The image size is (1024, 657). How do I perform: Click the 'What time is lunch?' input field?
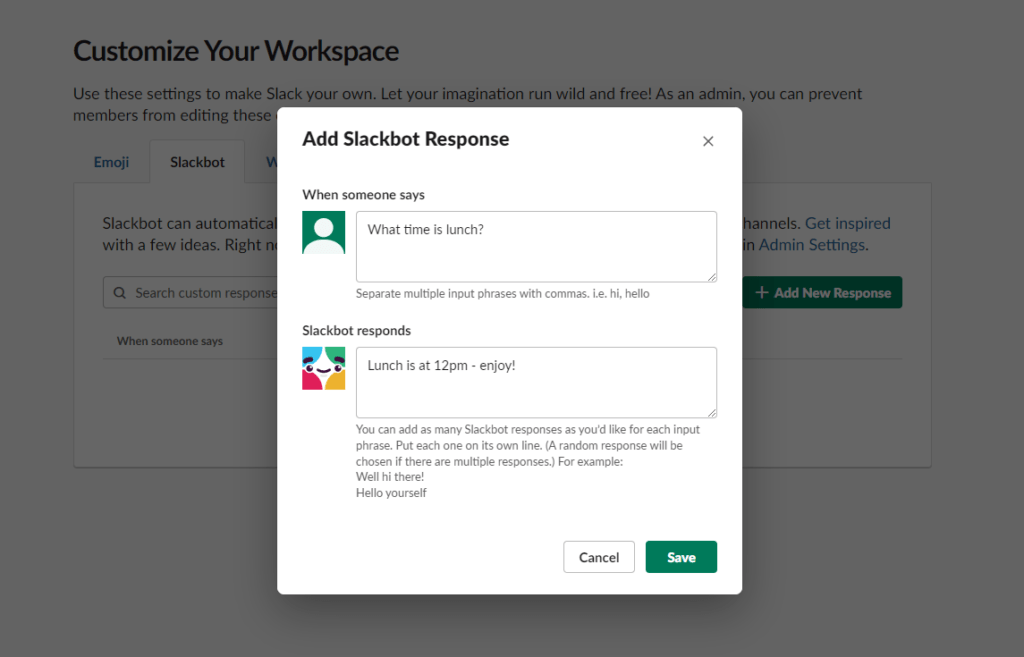[x=537, y=247]
